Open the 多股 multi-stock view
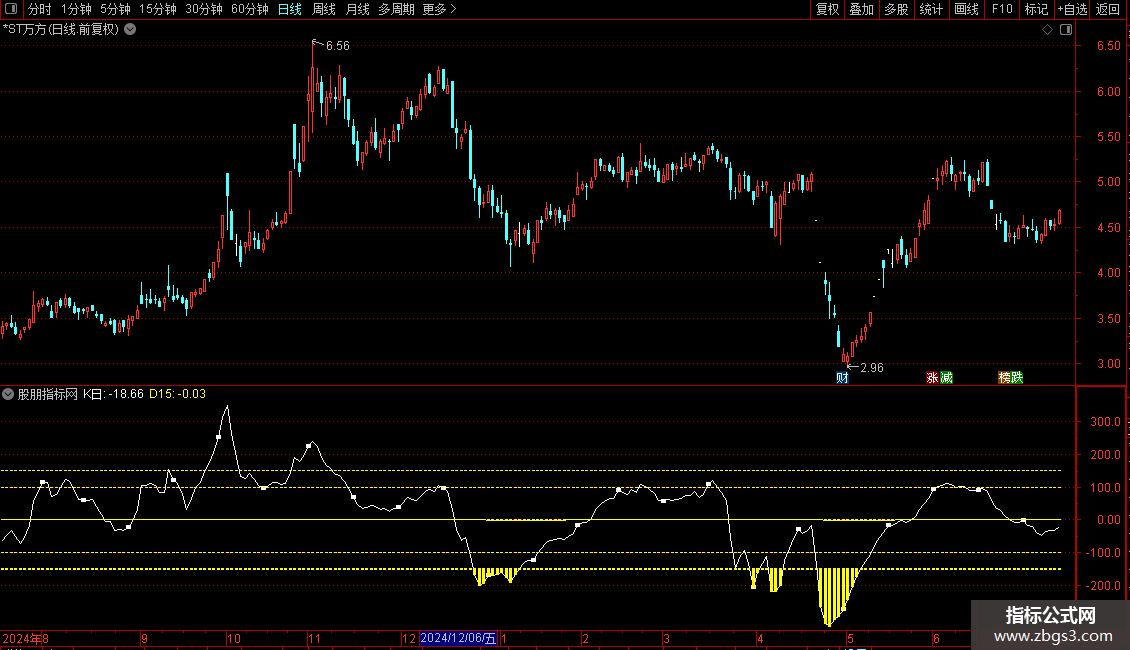 click(896, 9)
